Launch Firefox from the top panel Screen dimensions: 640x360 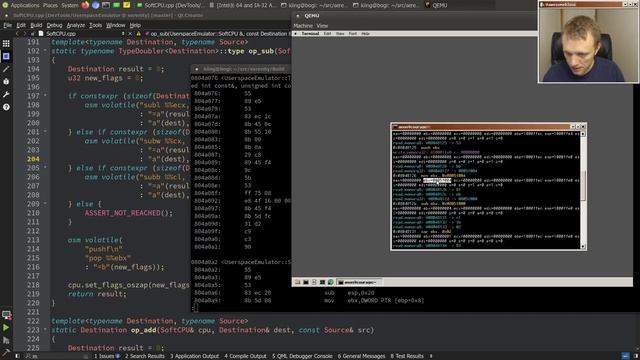pyautogui.click(x=85, y=5)
